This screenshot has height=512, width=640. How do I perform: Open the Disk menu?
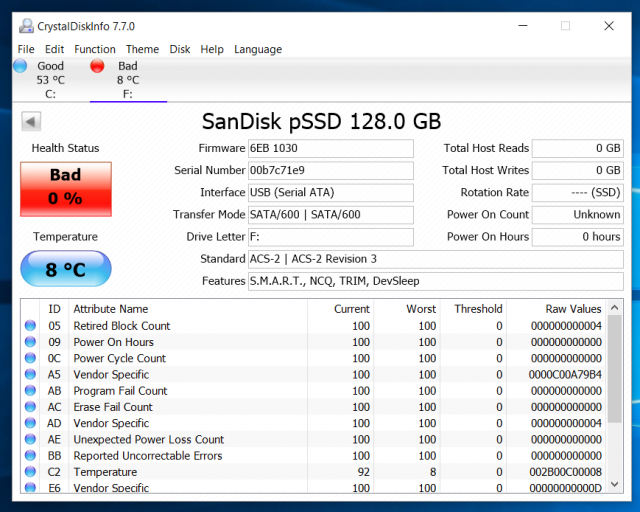(x=180, y=49)
